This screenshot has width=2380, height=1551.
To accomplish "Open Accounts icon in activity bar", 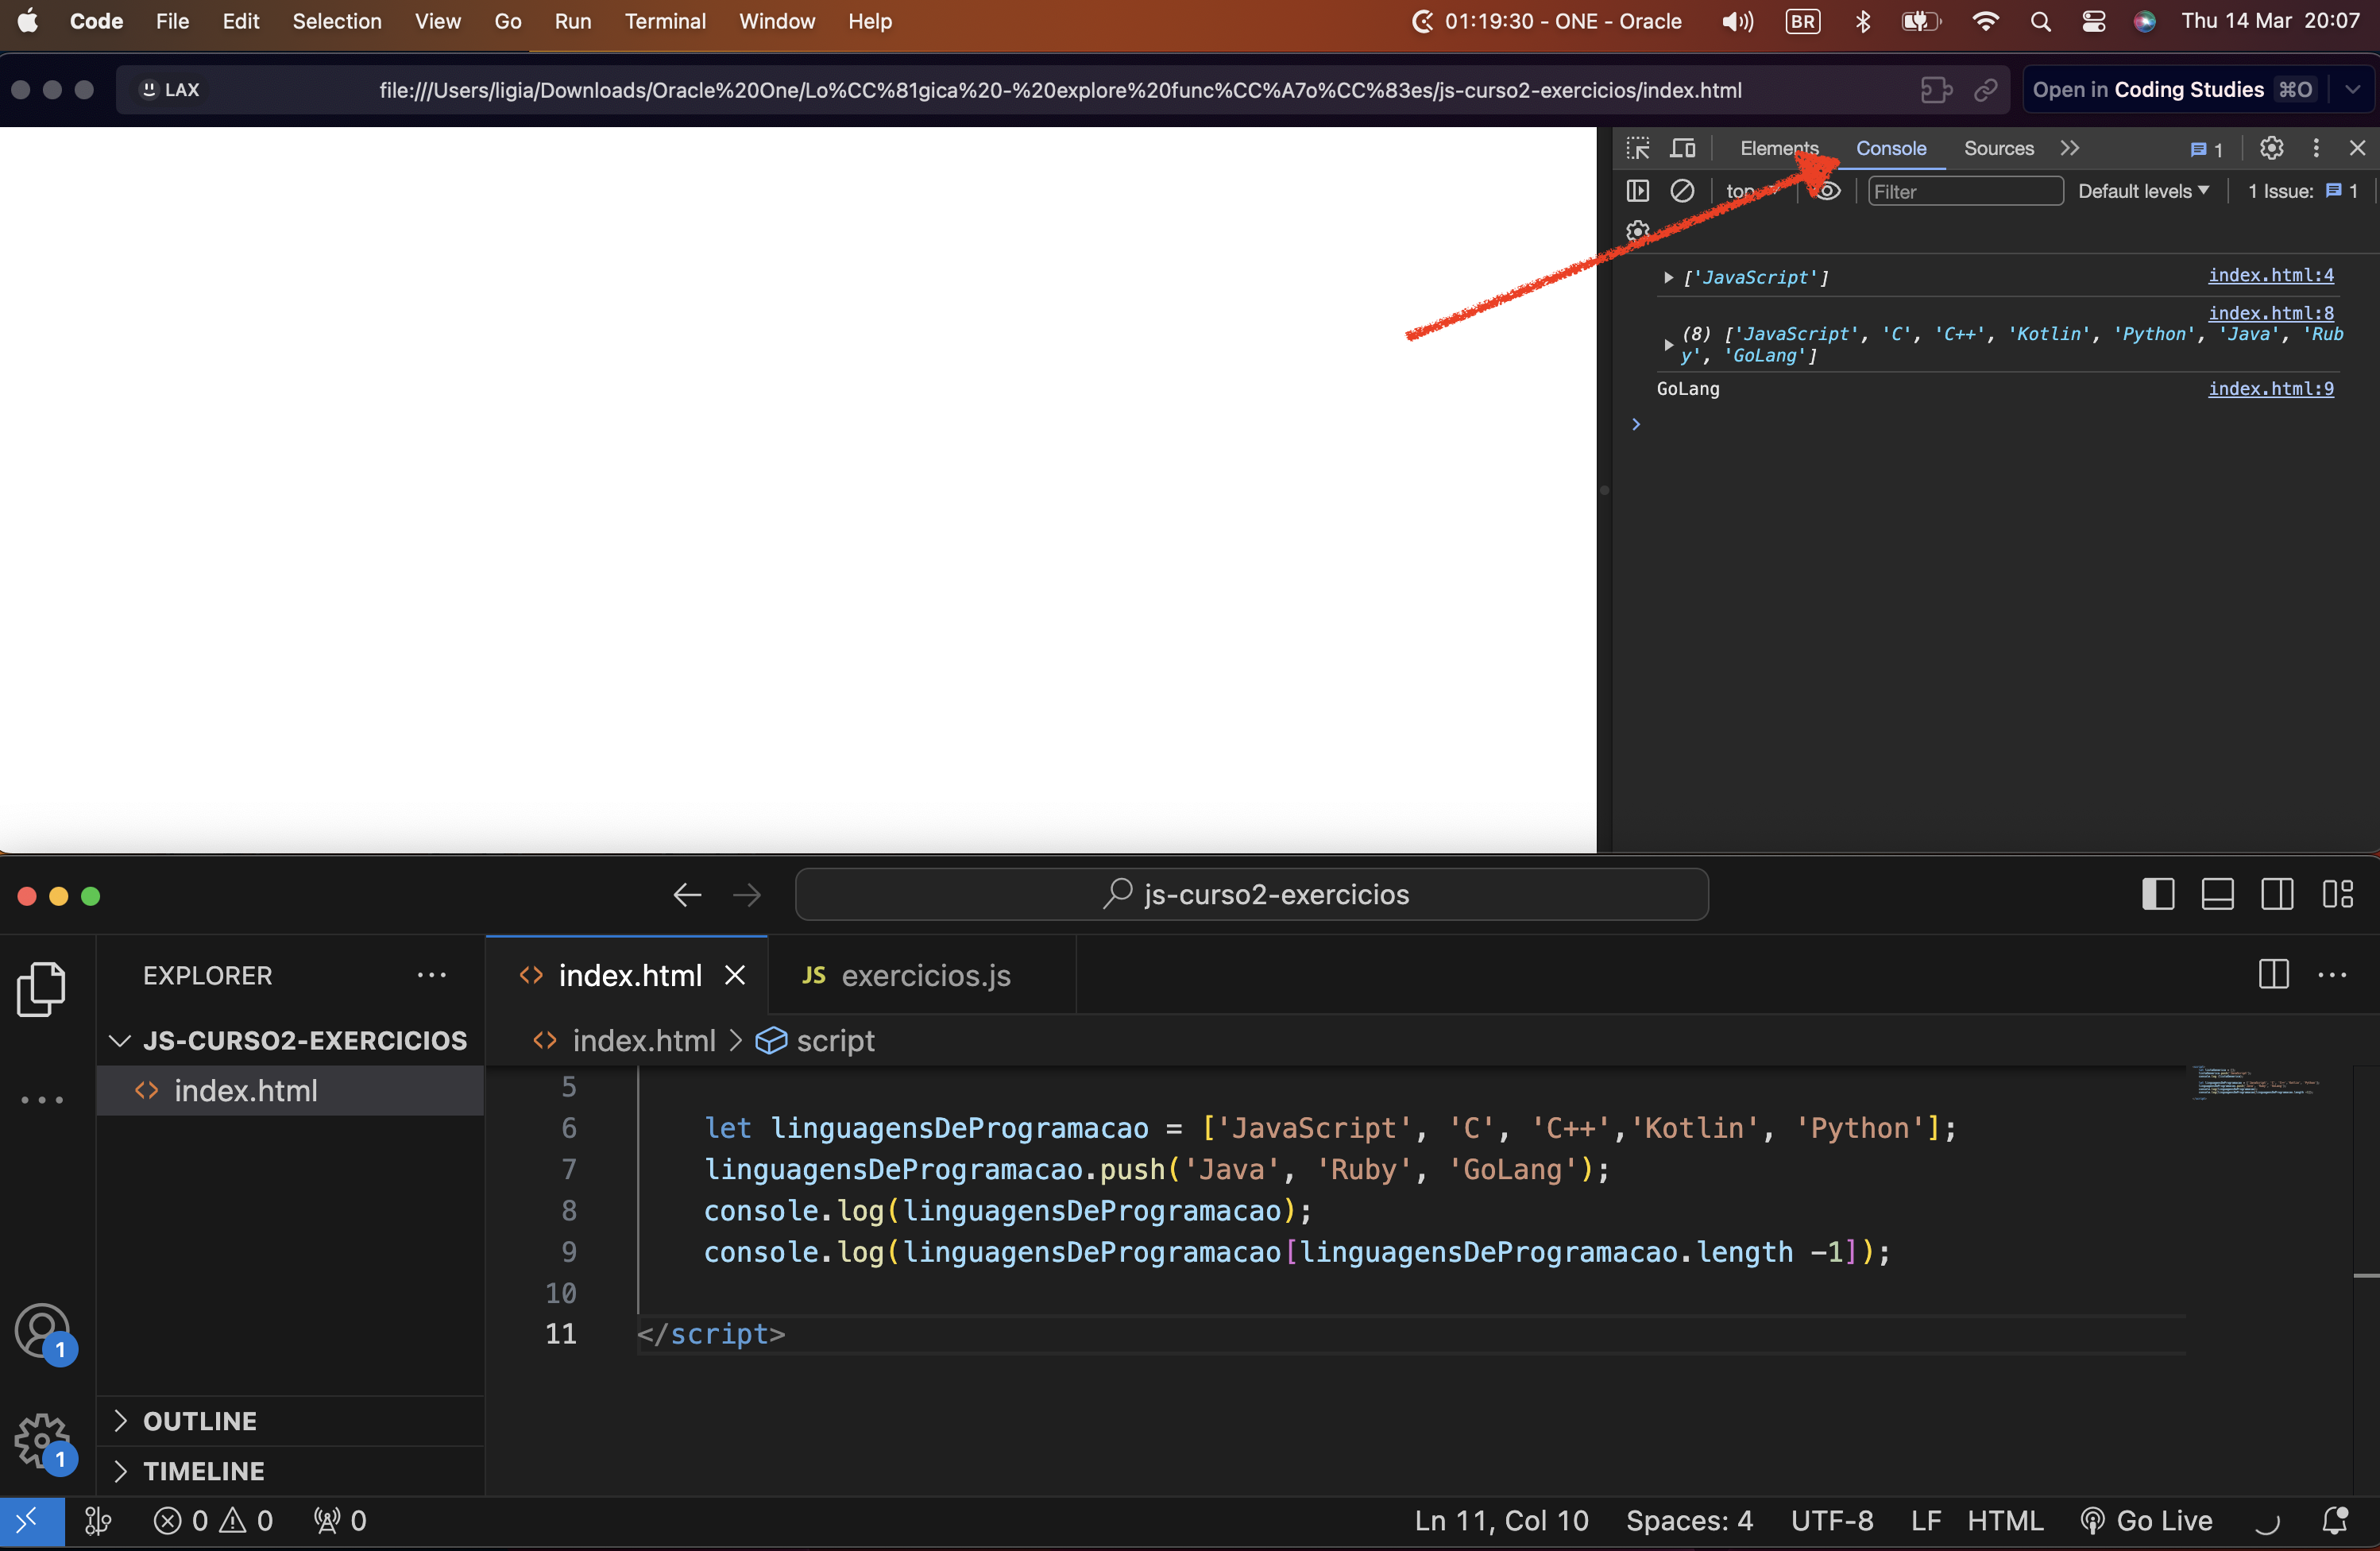I will tap(42, 1331).
